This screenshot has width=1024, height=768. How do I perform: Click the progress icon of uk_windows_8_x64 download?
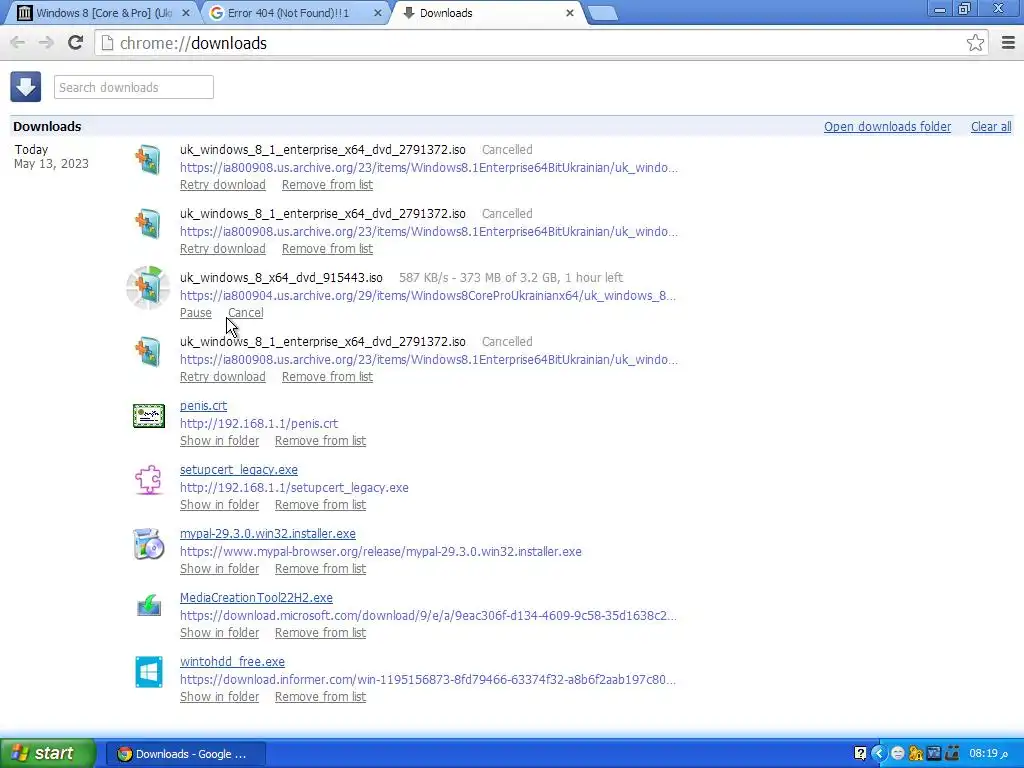click(148, 287)
